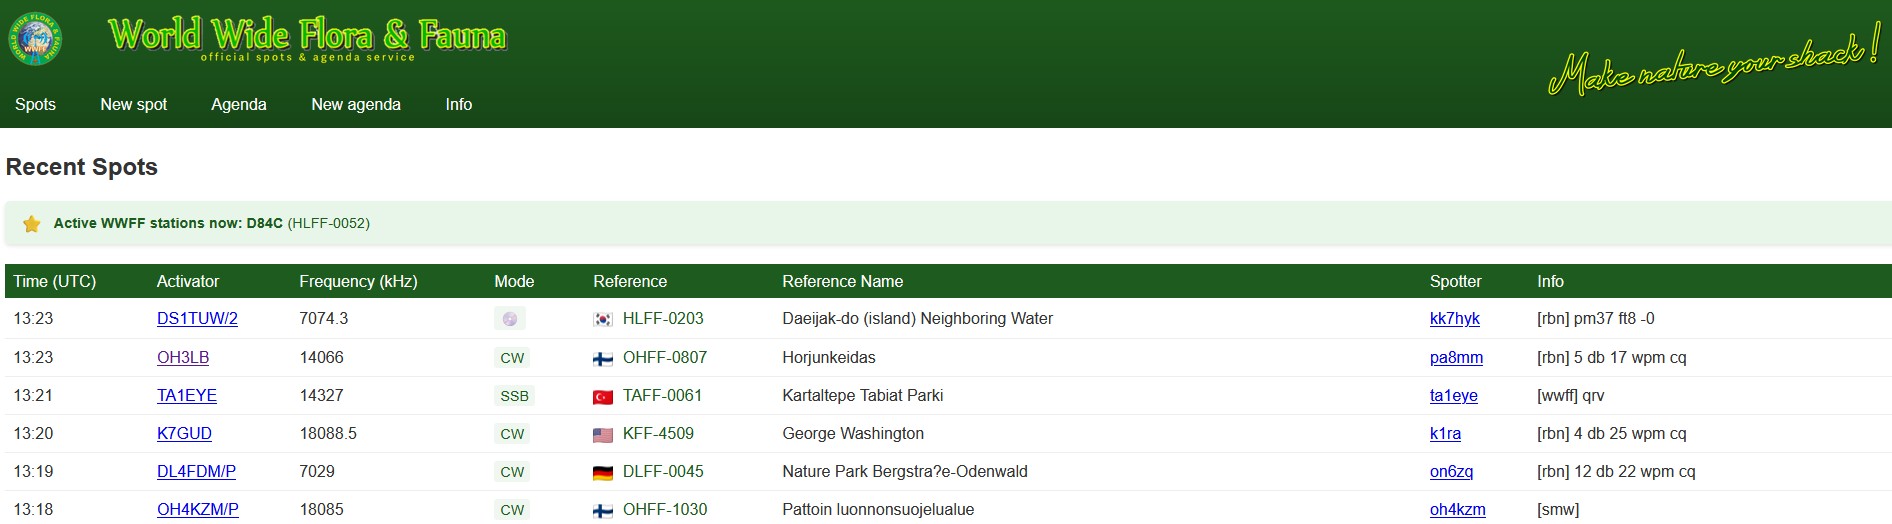This screenshot has height=524, width=1892.
Task: Click the USA flag beside KFF-4509
Action: point(603,435)
